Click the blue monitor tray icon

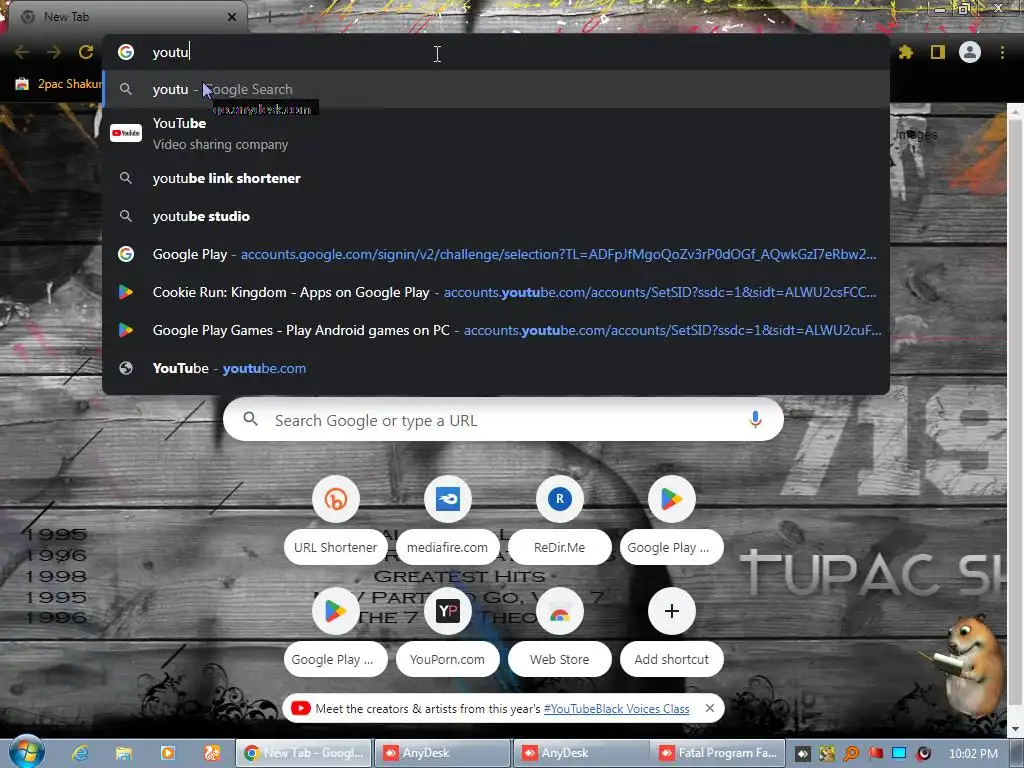click(x=899, y=754)
